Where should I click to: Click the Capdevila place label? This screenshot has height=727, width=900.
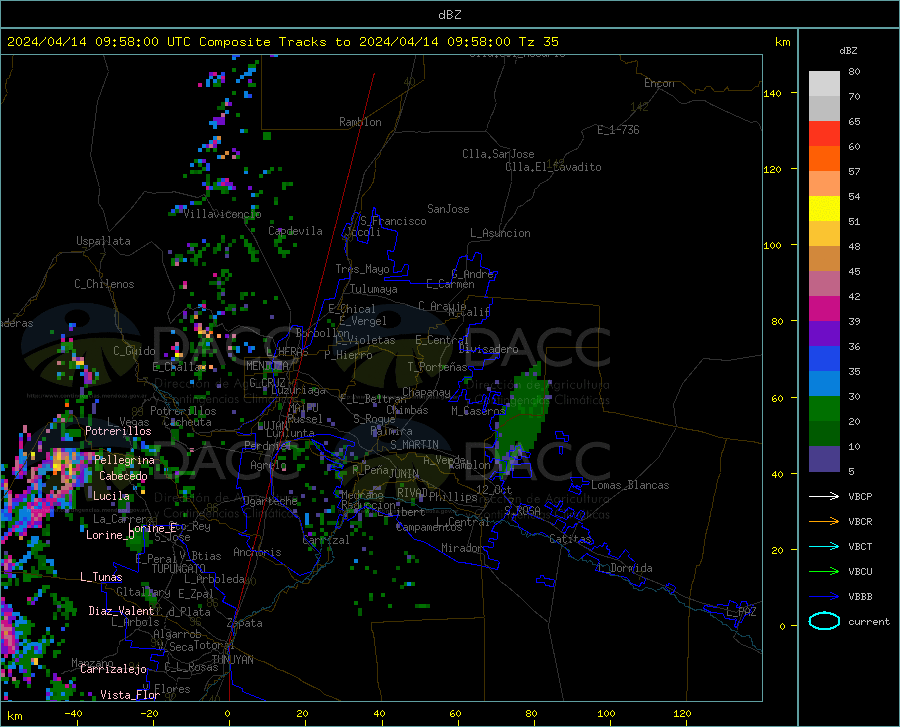(295, 231)
